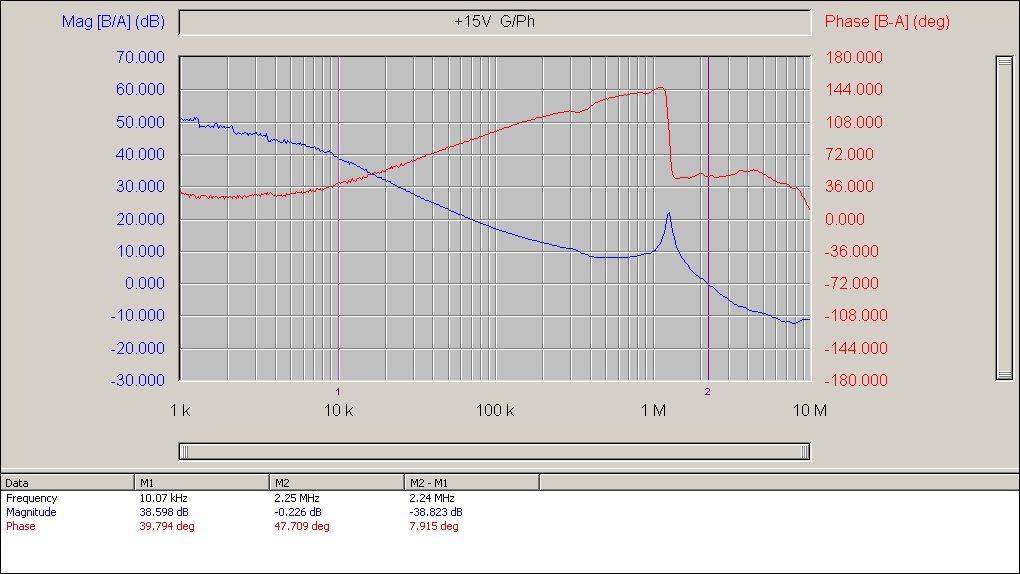Click the top handle of vertical scrollbar
The image size is (1020, 574).
[x=1004, y=62]
